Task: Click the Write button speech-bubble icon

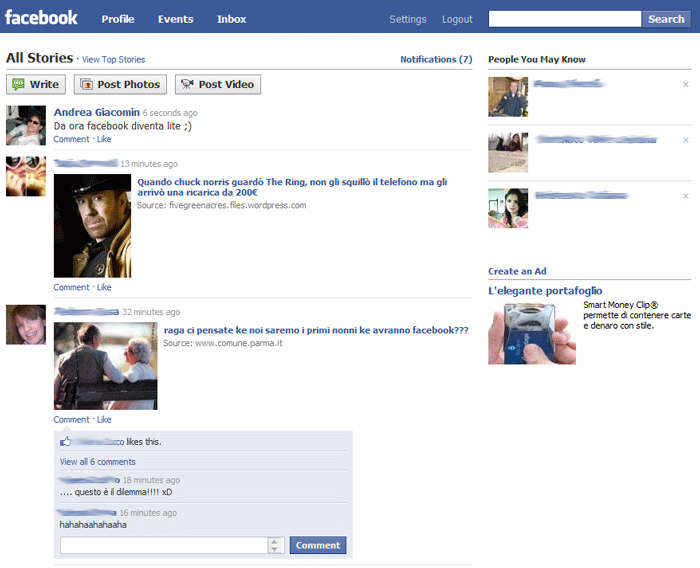Action: (x=18, y=84)
